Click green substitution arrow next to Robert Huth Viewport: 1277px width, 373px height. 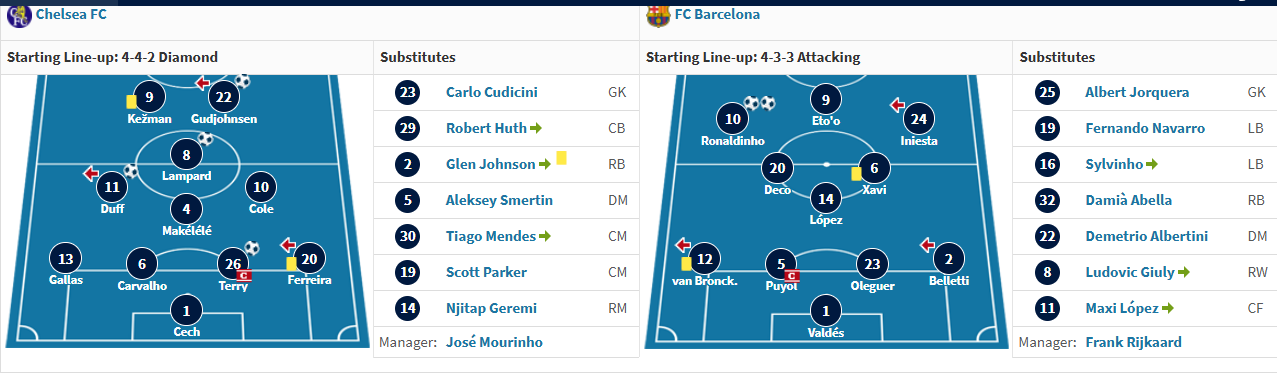tap(535, 128)
